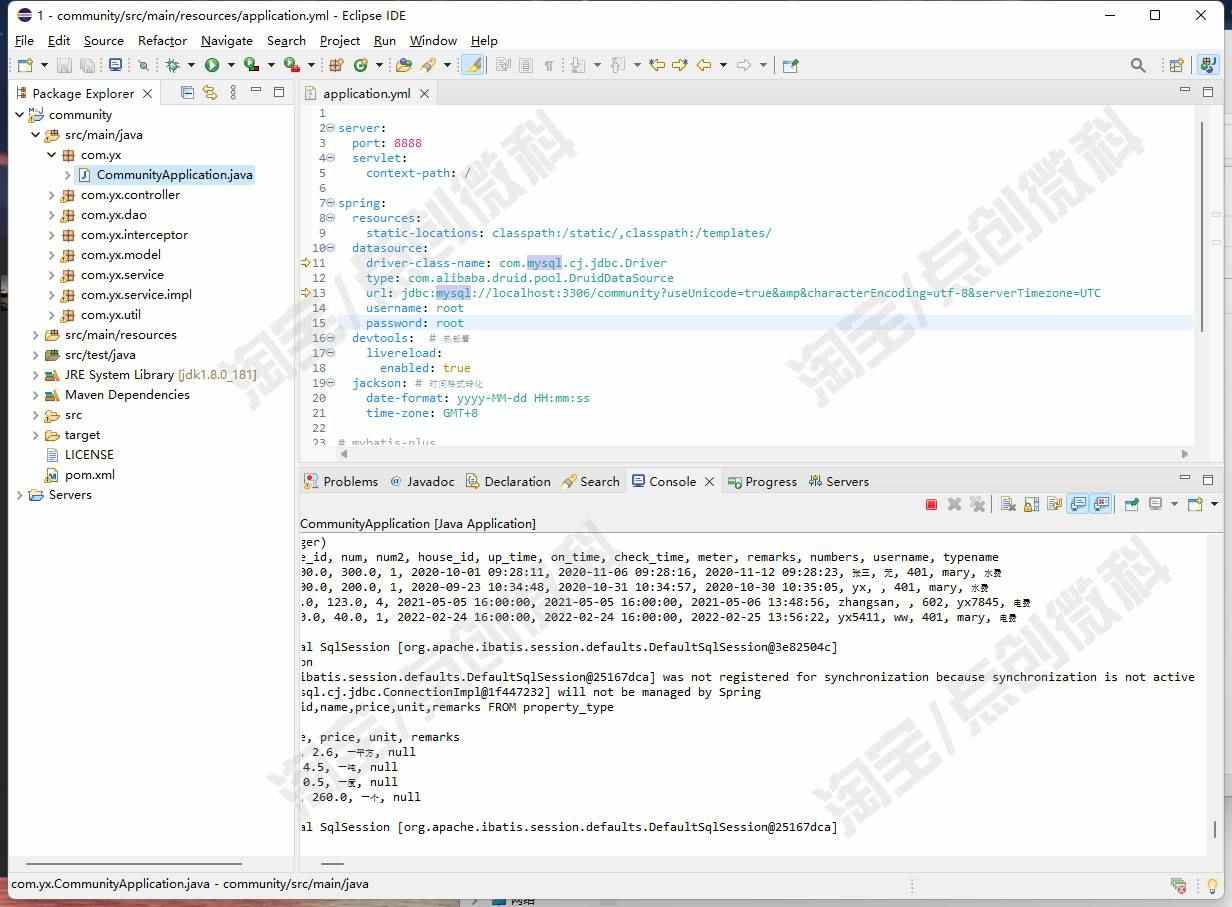Click the External Tools run icon
The height and width of the screenshot is (907, 1232).
292,65
